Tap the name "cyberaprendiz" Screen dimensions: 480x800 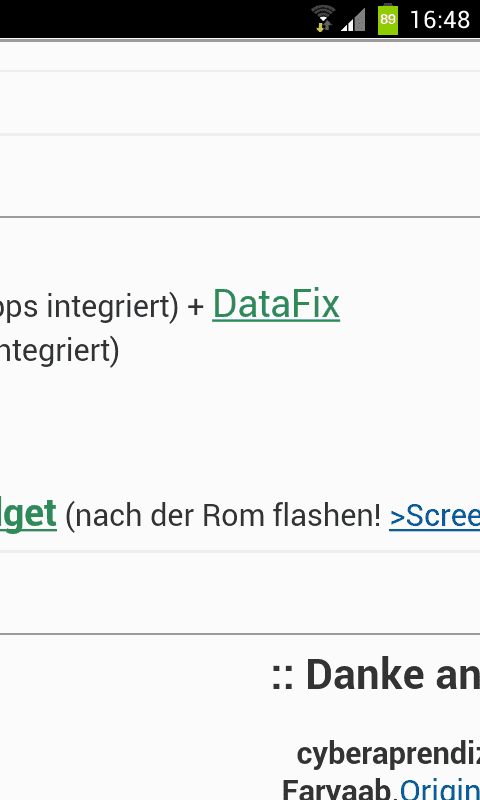(388, 754)
